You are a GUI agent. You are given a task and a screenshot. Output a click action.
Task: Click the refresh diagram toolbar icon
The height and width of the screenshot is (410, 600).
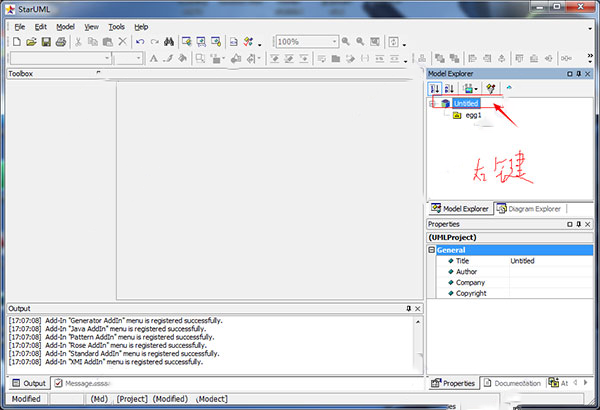point(393,41)
